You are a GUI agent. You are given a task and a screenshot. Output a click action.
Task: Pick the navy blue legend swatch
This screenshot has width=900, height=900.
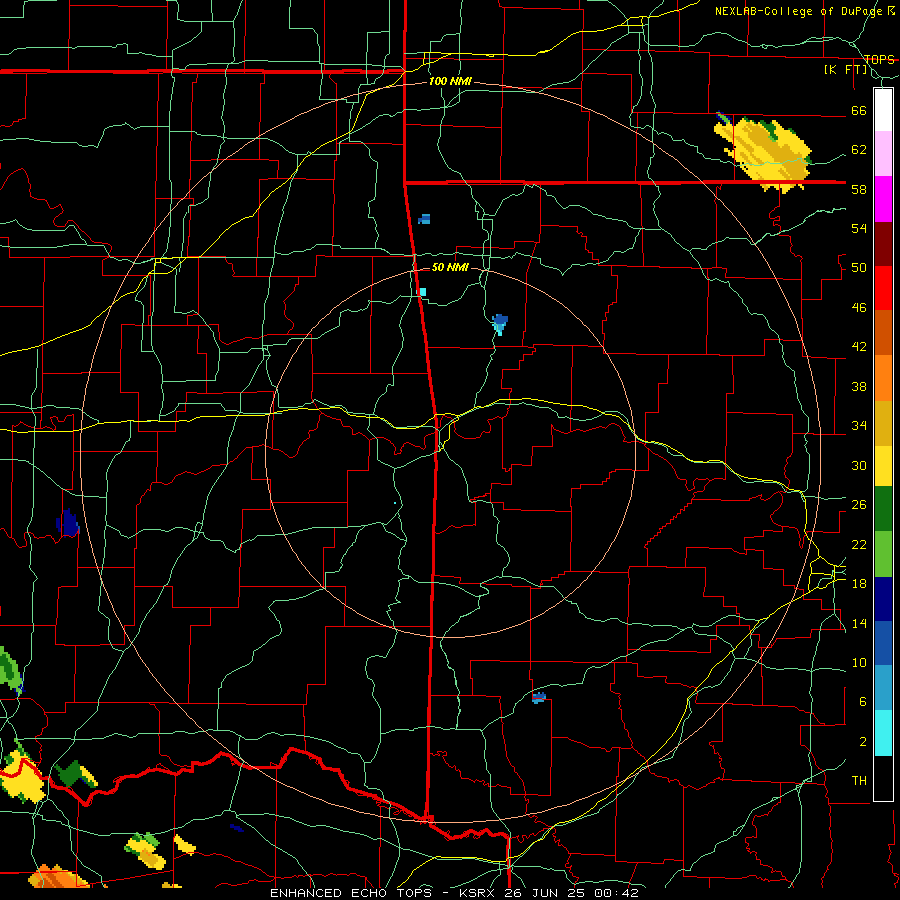(x=883, y=599)
